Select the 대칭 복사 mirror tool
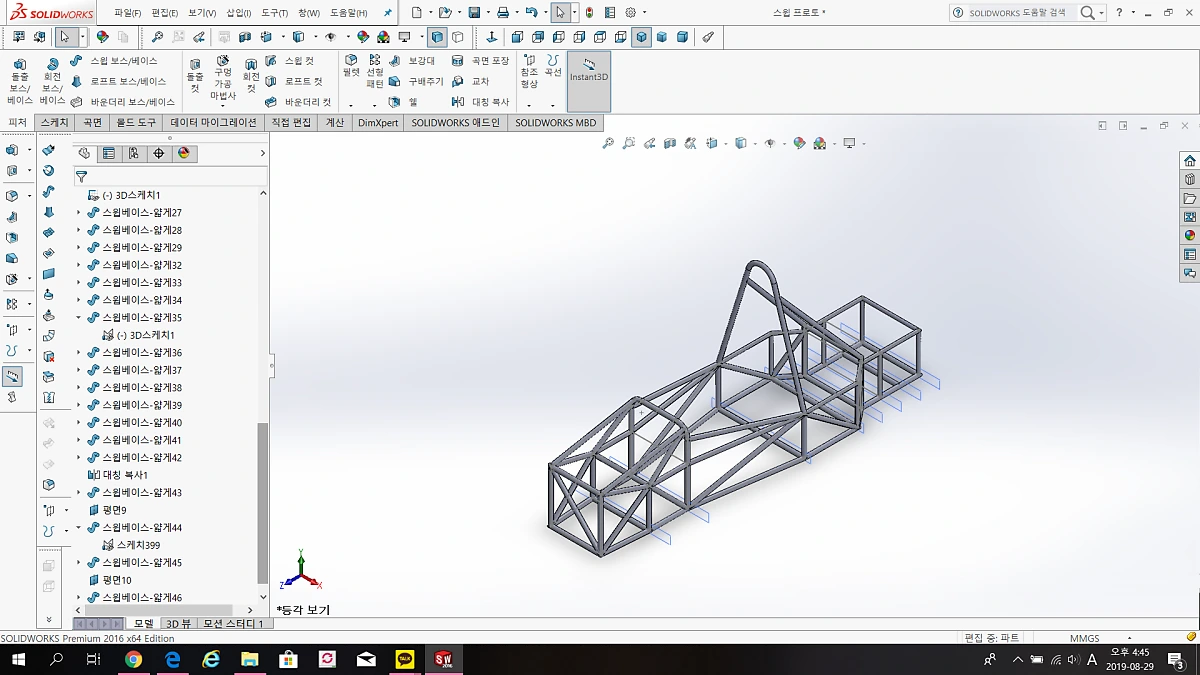The height and width of the screenshot is (675, 1200). tap(481, 102)
